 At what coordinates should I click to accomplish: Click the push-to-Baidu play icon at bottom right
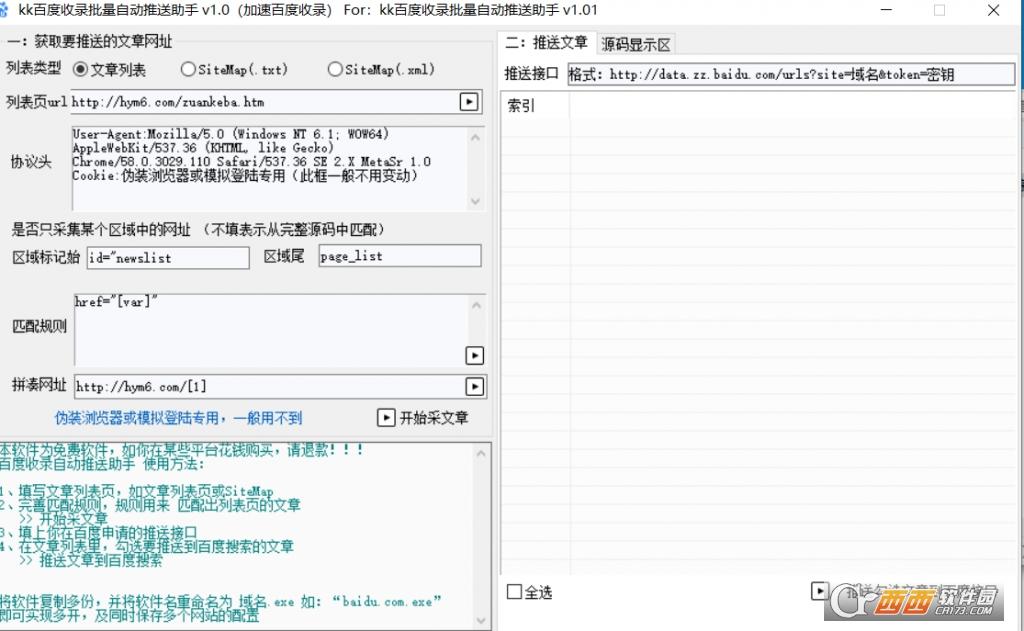tap(820, 591)
